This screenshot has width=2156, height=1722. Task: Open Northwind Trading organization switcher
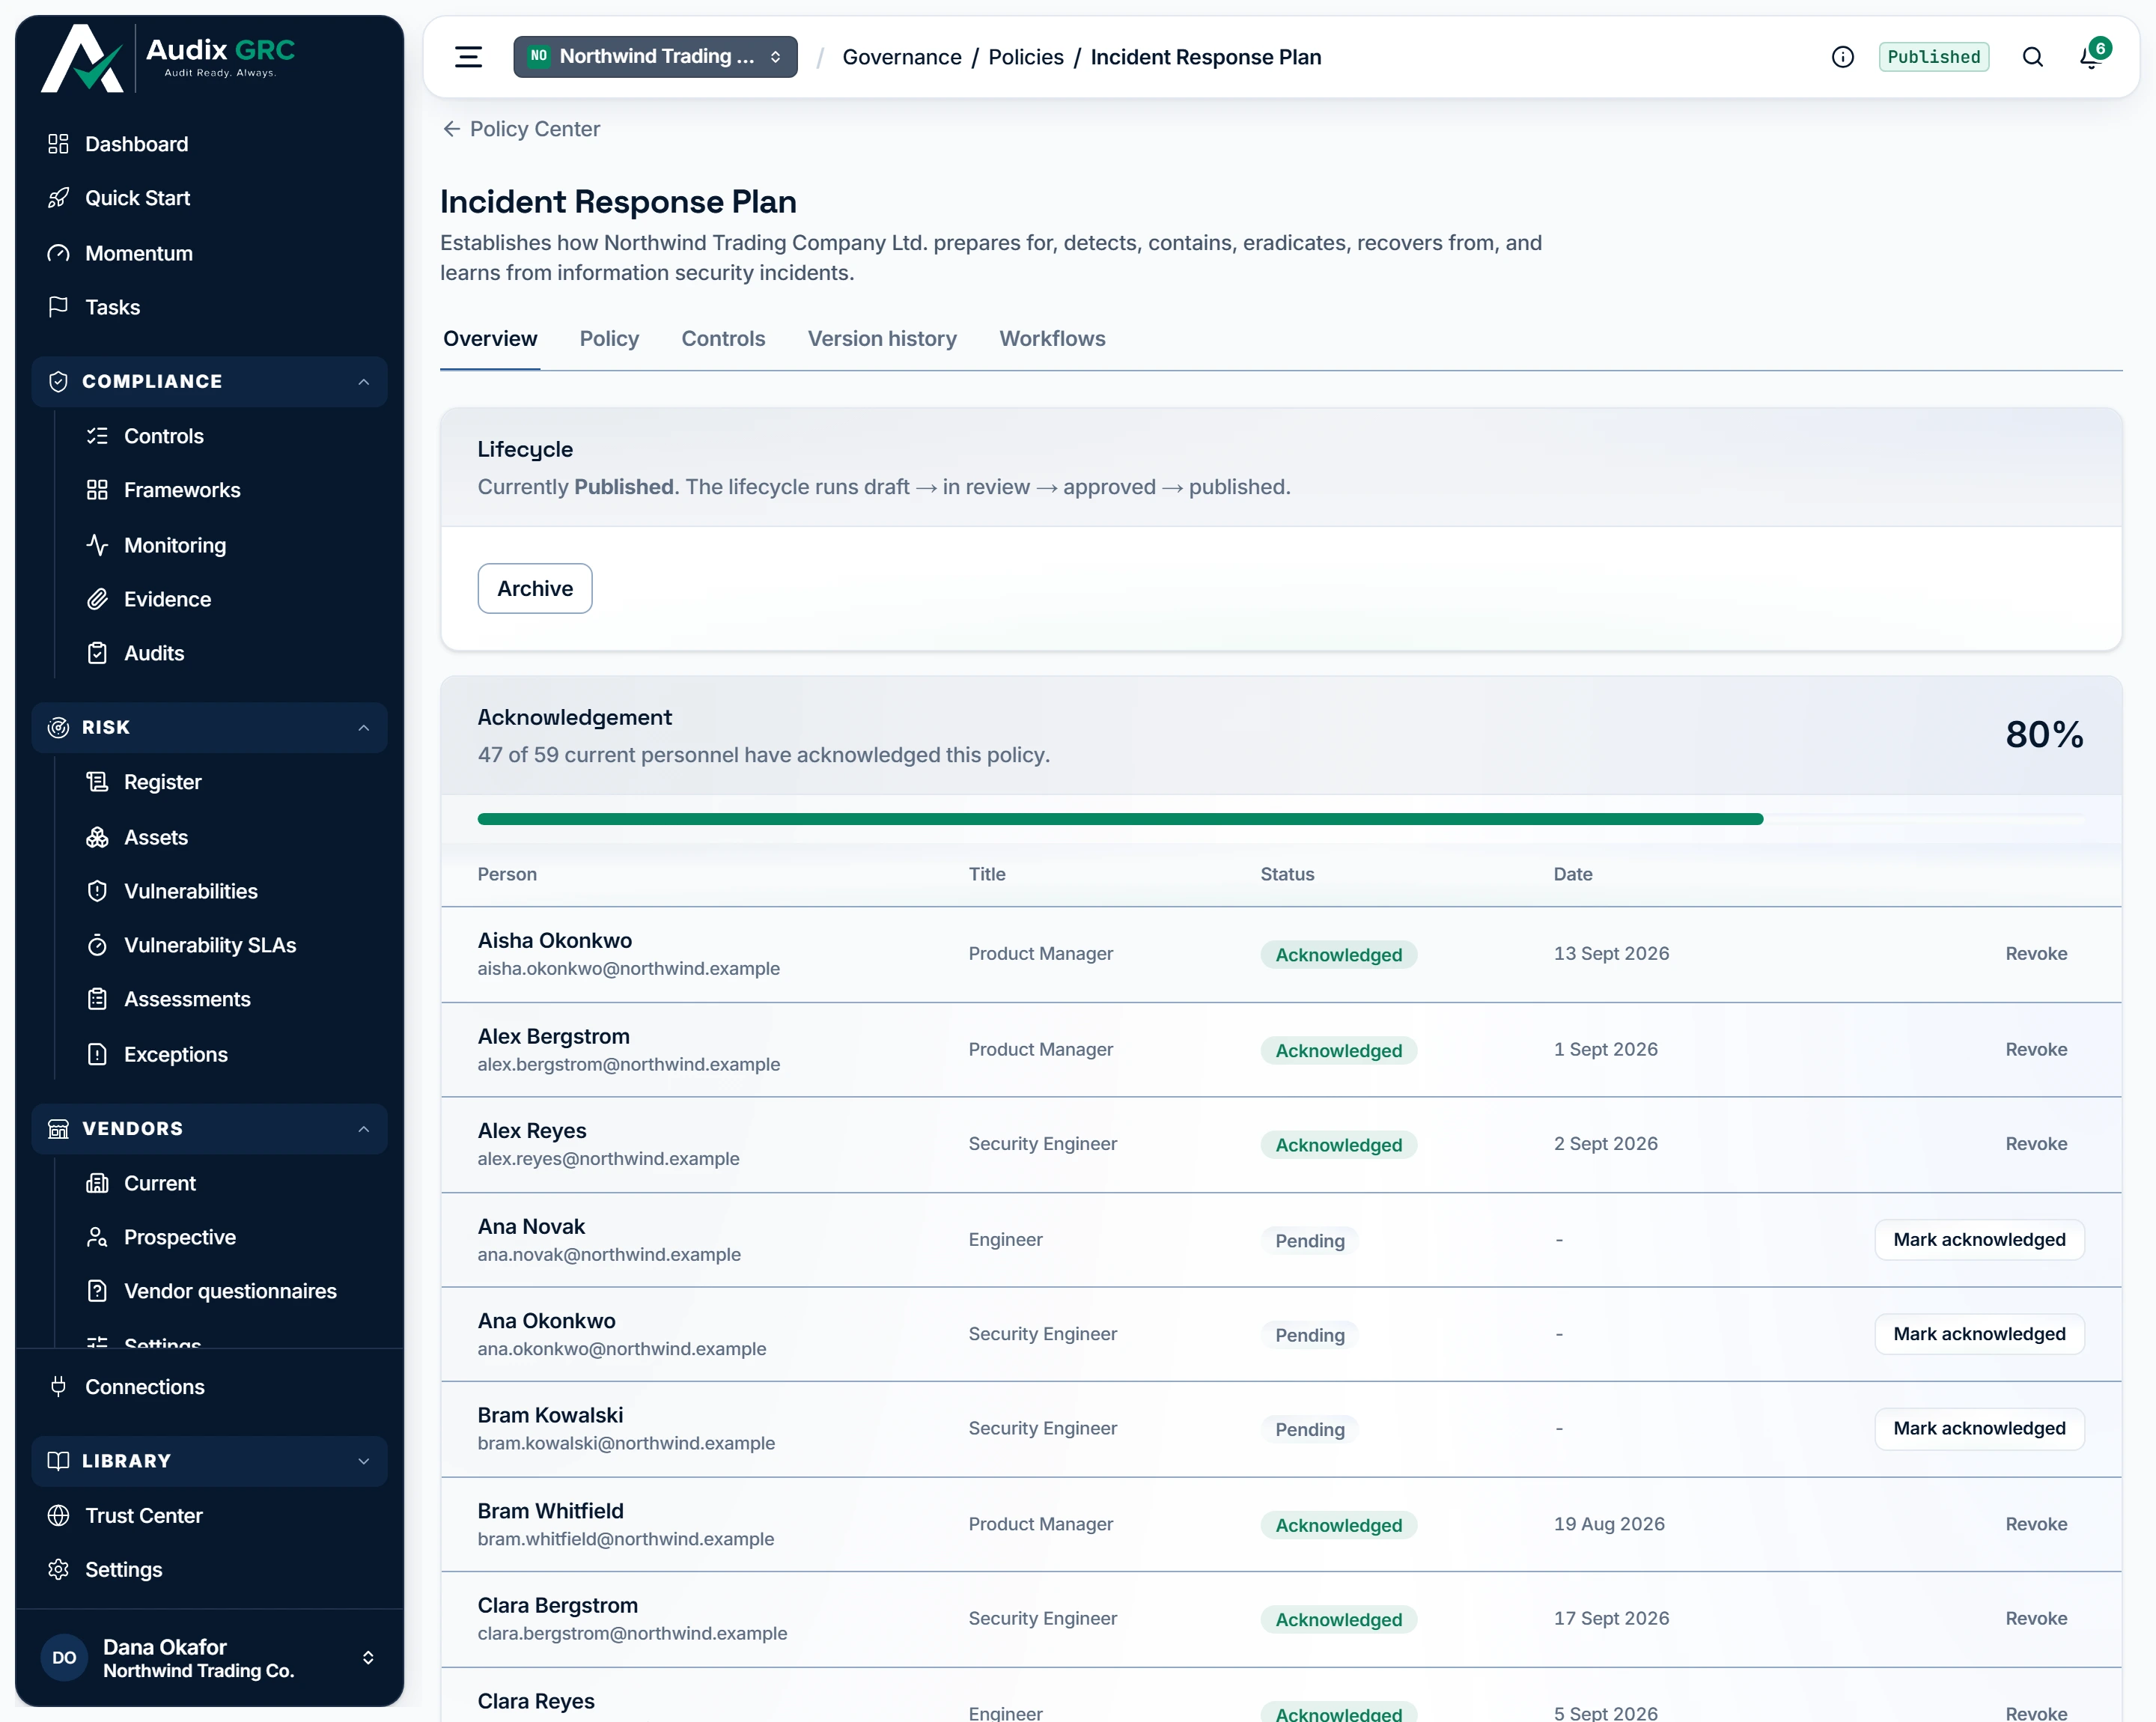pos(655,57)
